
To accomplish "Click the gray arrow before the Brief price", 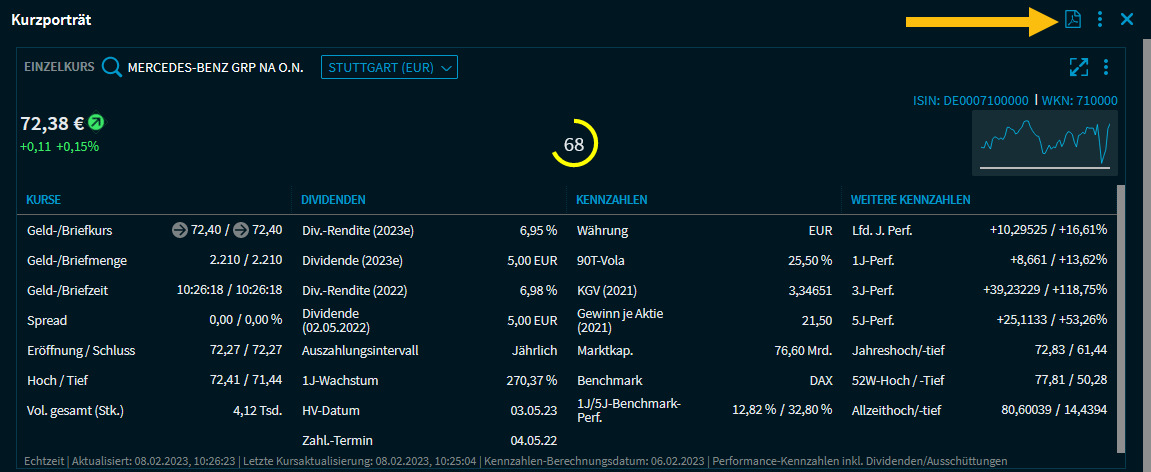I will coord(241,230).
